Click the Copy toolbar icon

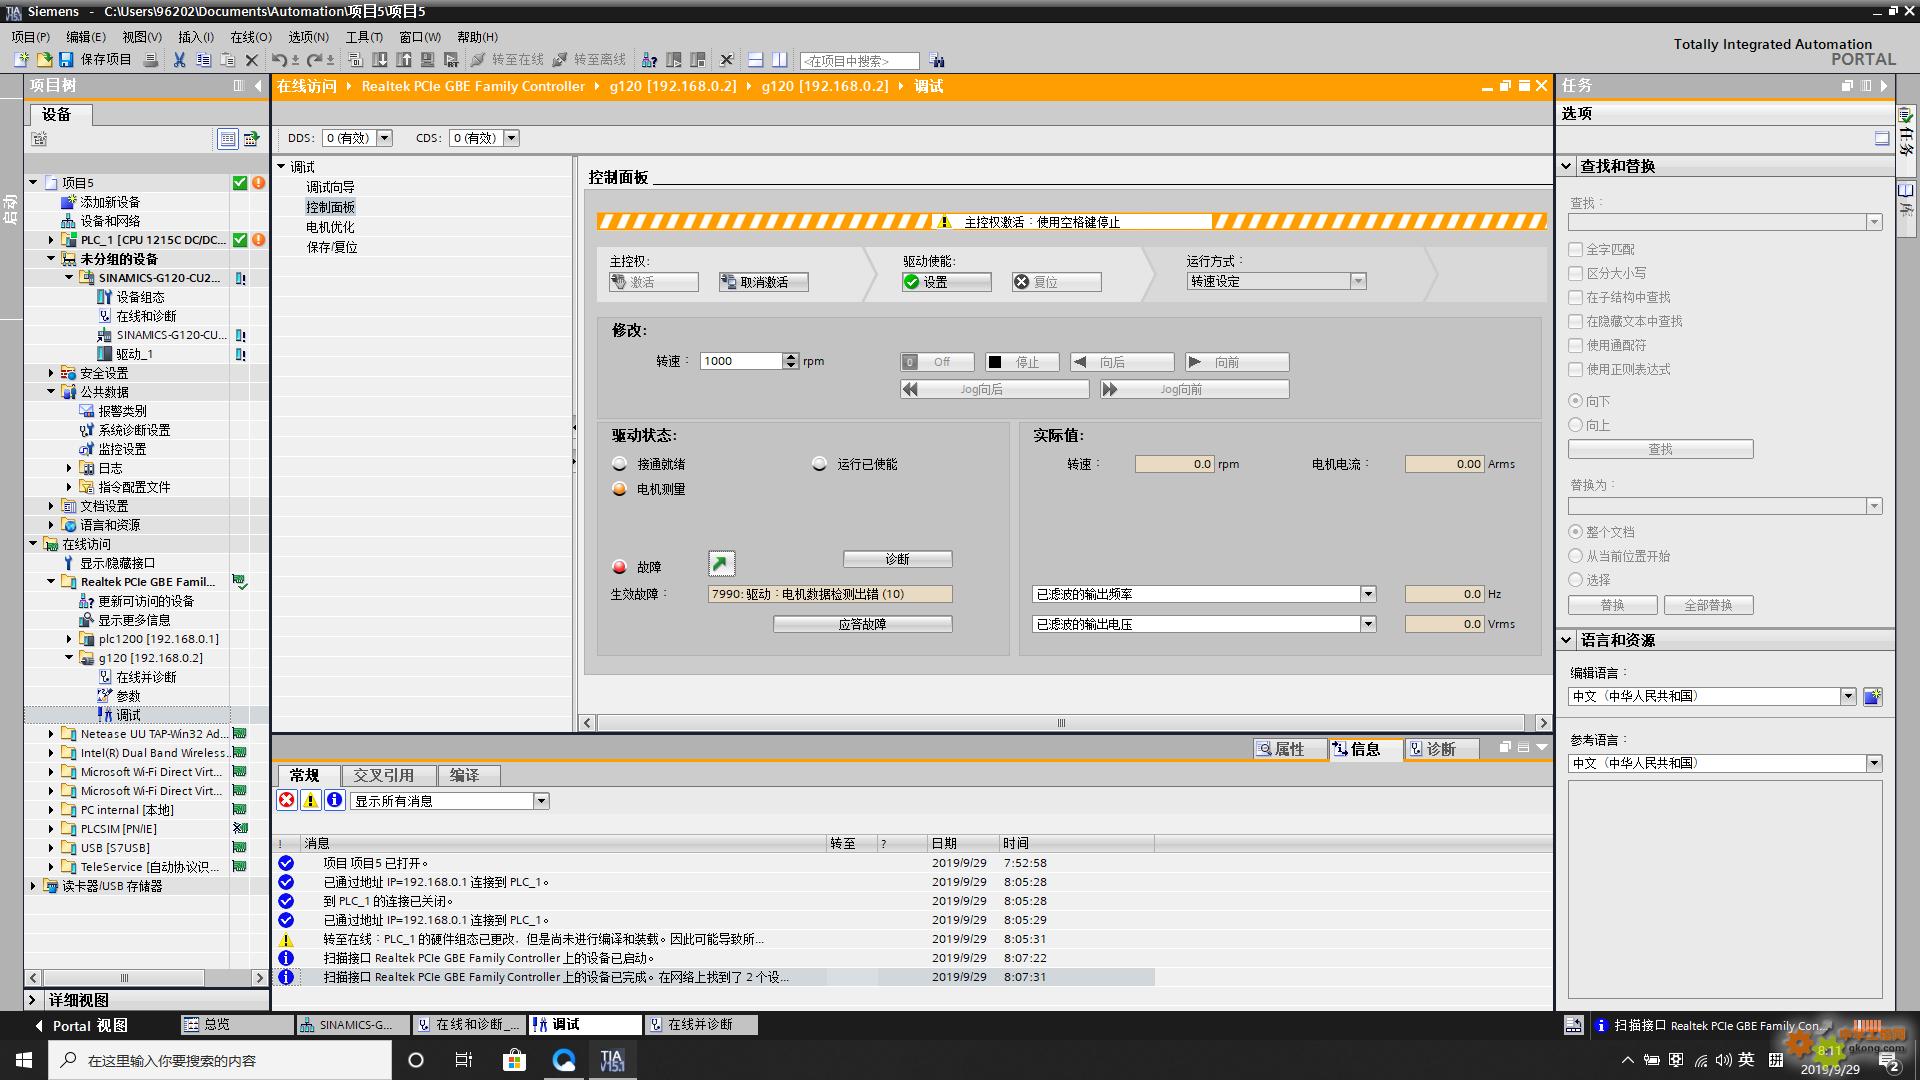pos(203,60)
